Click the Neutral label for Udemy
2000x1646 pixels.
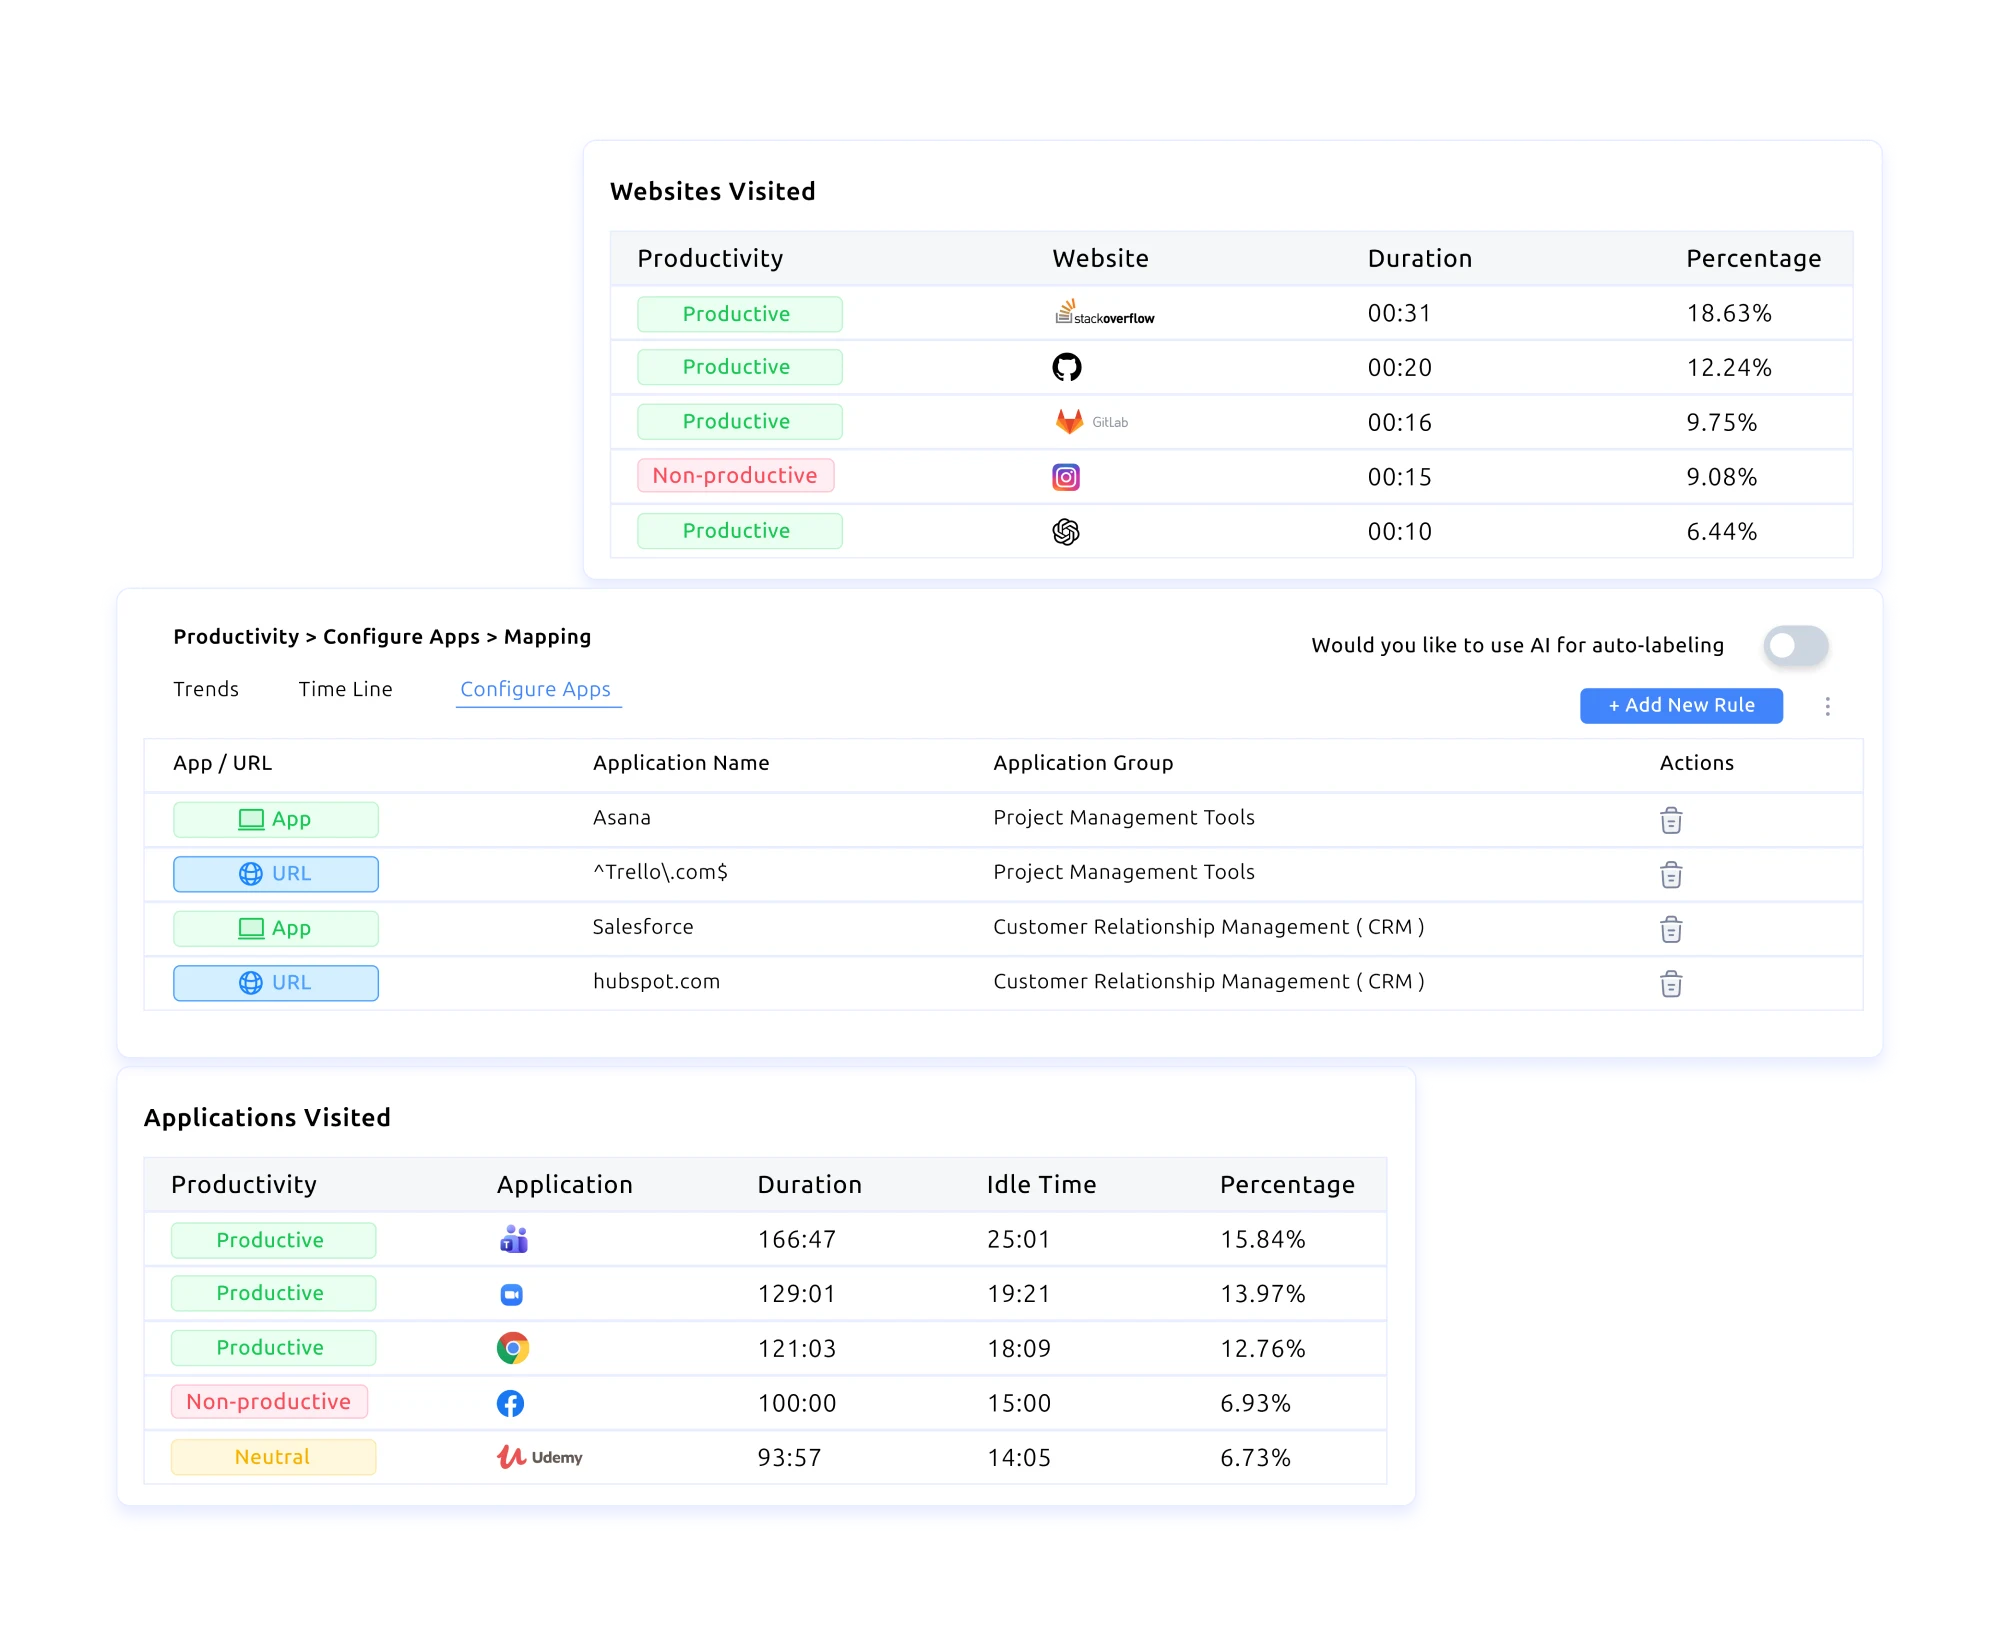click(x=273, y=1457)
